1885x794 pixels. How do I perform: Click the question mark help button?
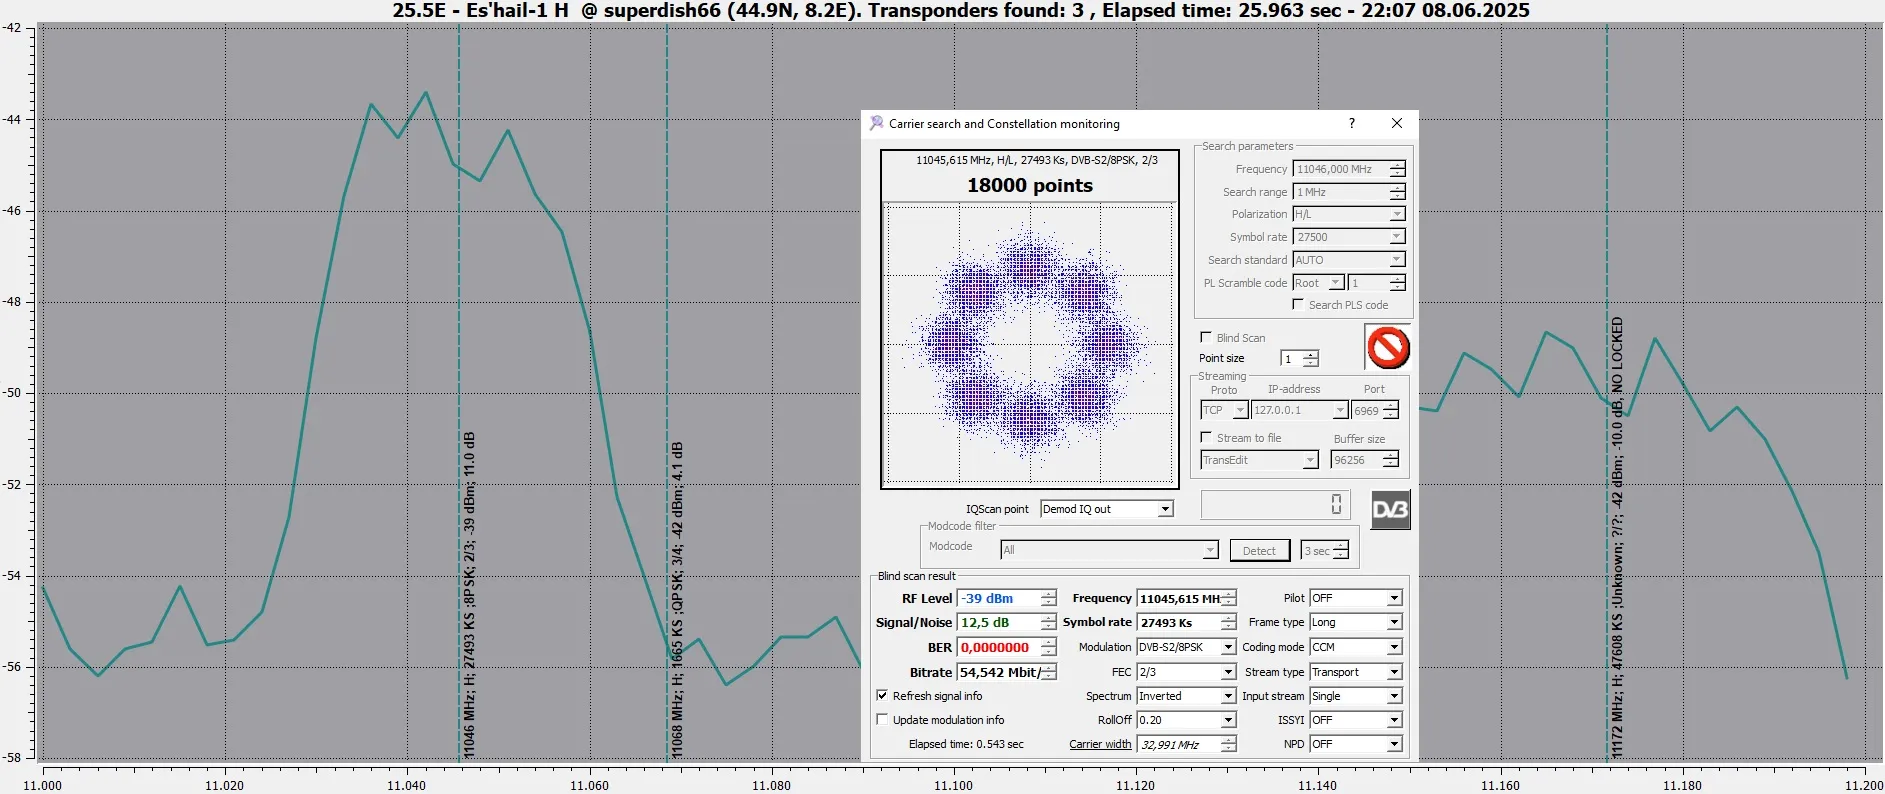(1352, 123)
